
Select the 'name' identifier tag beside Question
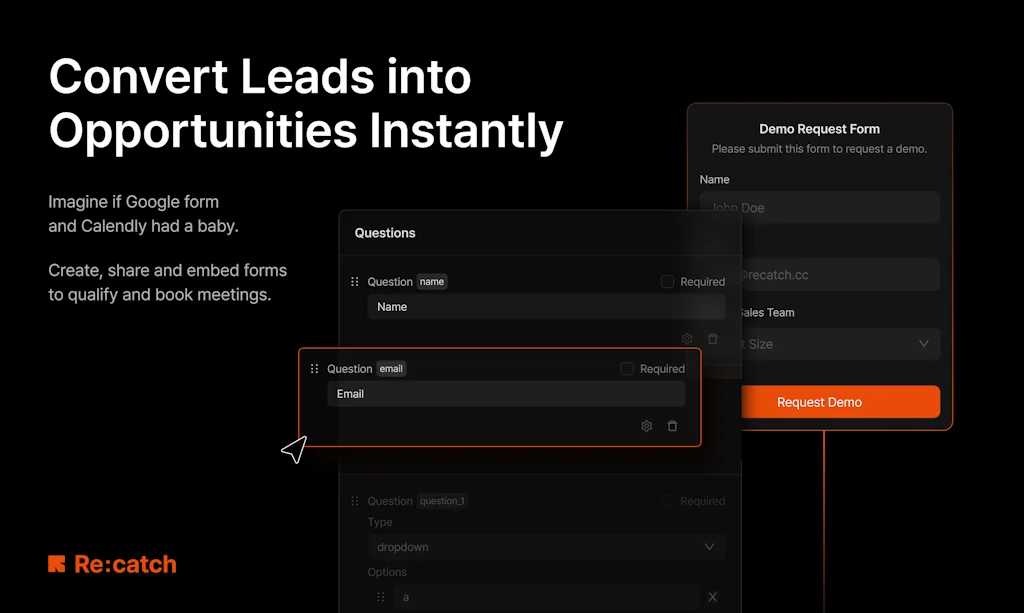pos(432,282)
